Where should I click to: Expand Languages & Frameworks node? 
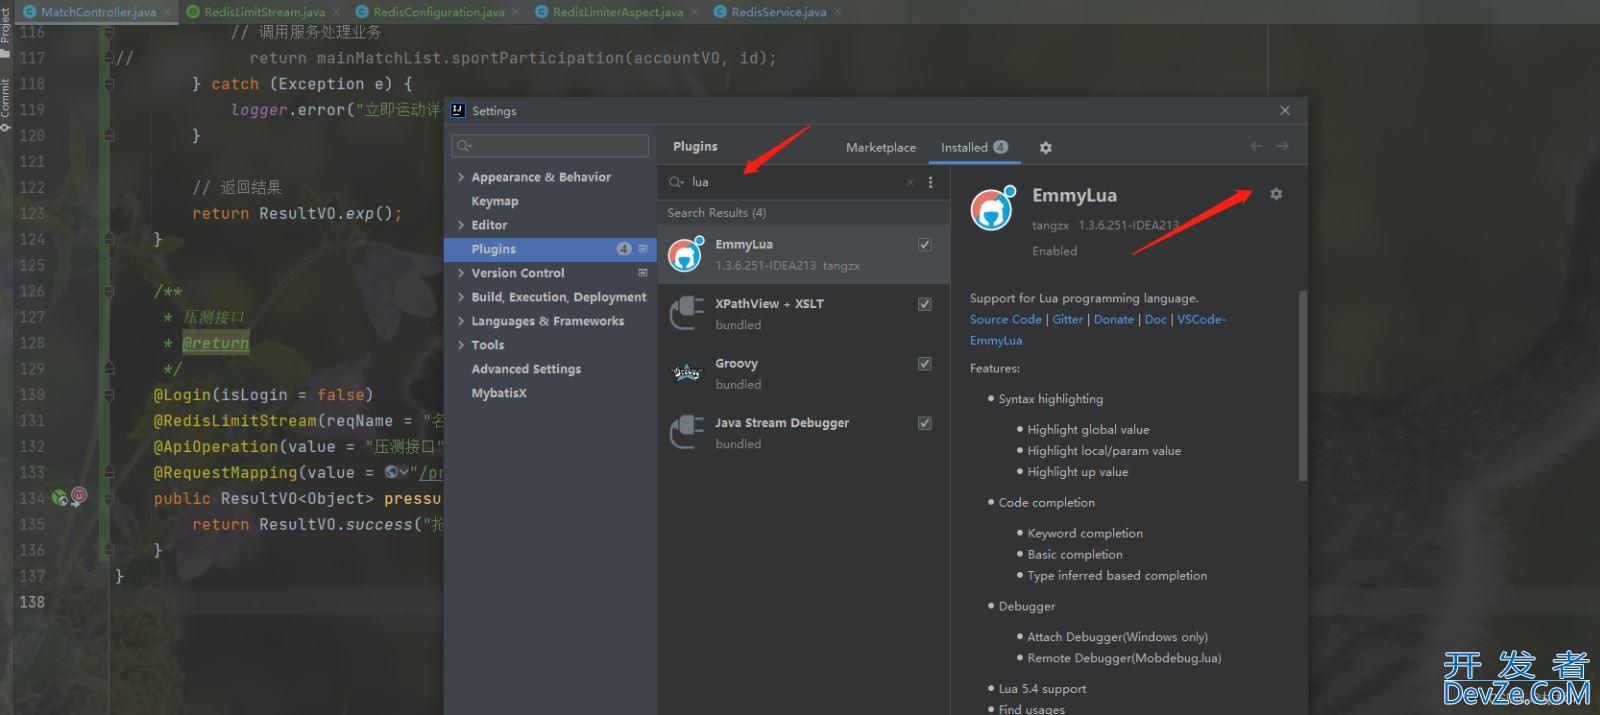461,321
